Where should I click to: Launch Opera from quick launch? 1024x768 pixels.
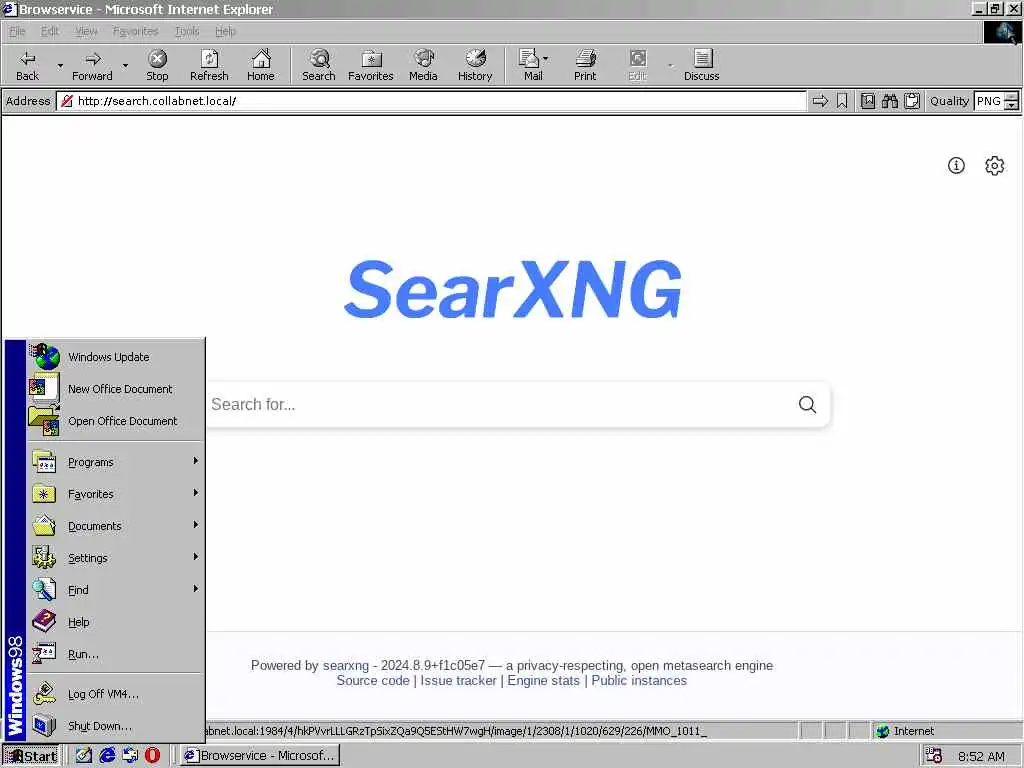tap(152, 756)
